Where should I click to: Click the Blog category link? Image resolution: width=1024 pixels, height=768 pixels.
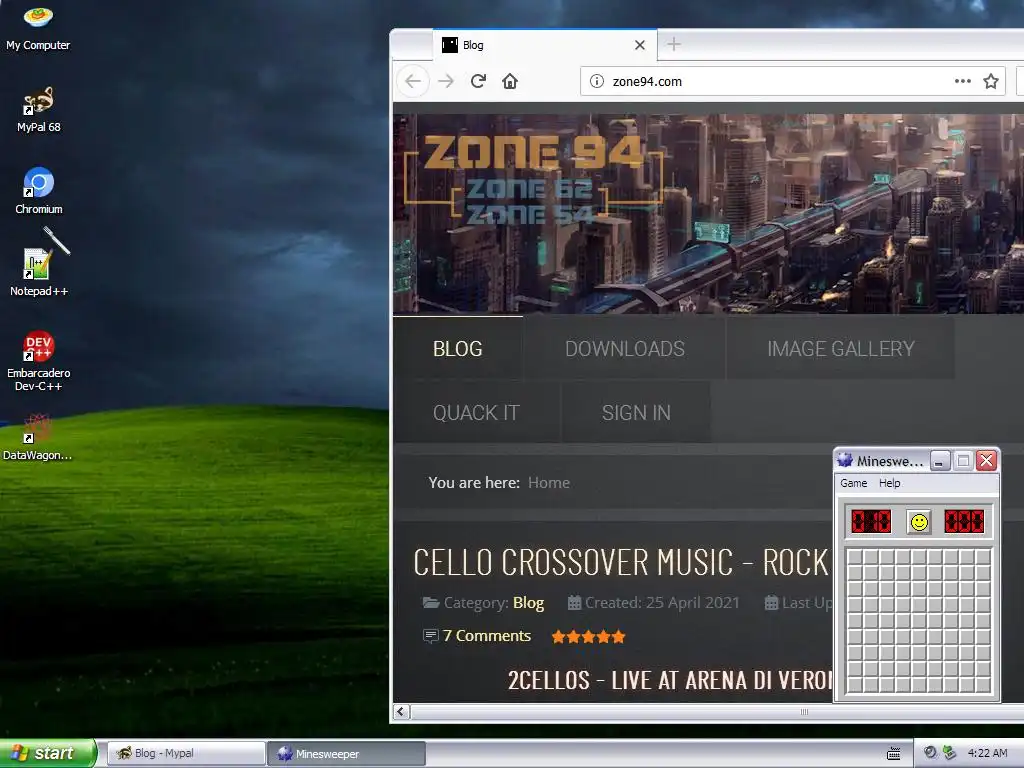tap(528, 603)
